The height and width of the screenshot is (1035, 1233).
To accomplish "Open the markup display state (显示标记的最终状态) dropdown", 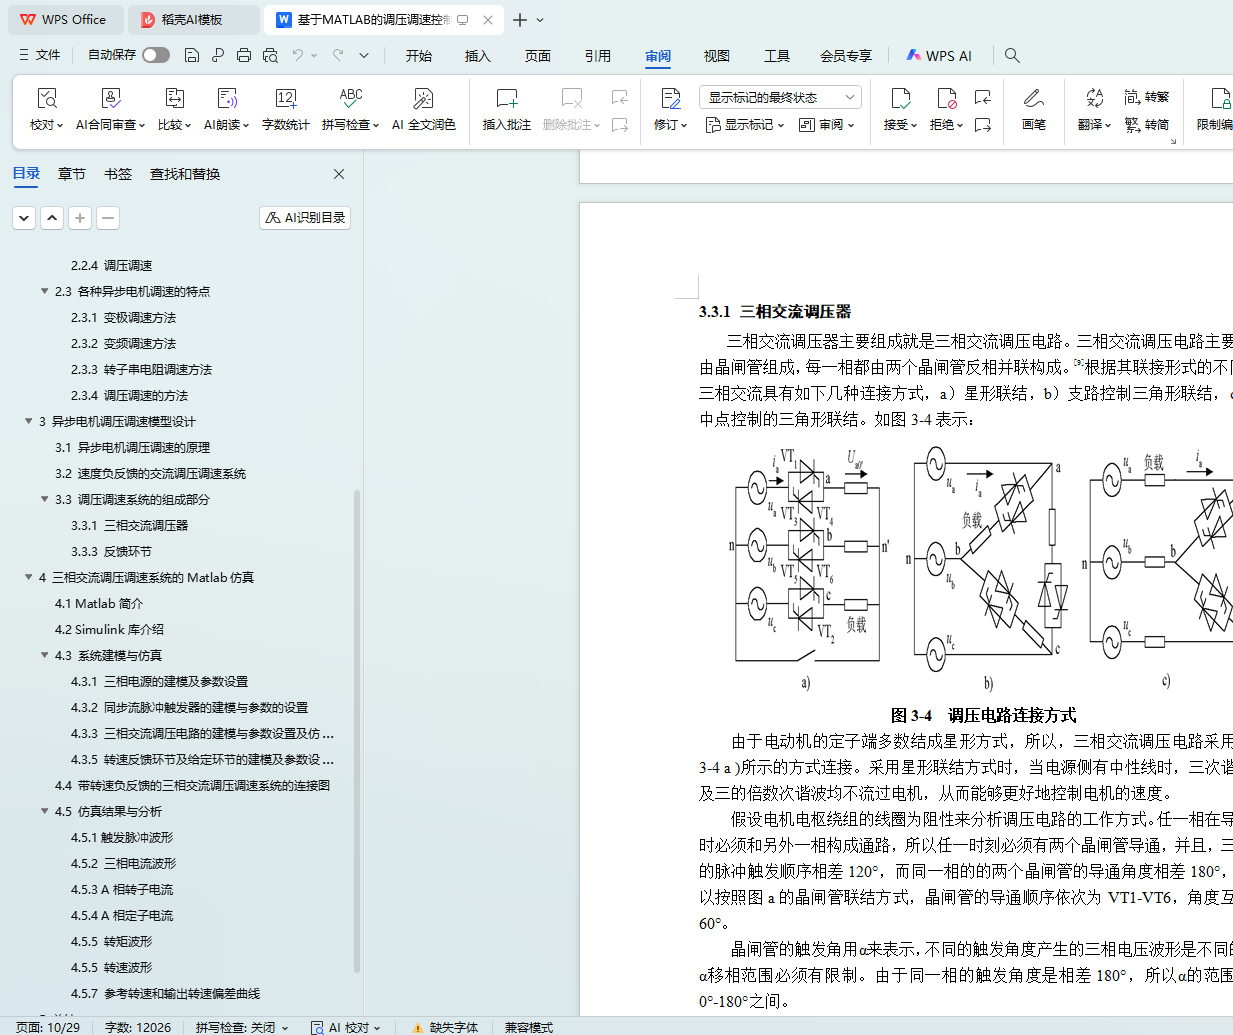I will tap(780, 97).
